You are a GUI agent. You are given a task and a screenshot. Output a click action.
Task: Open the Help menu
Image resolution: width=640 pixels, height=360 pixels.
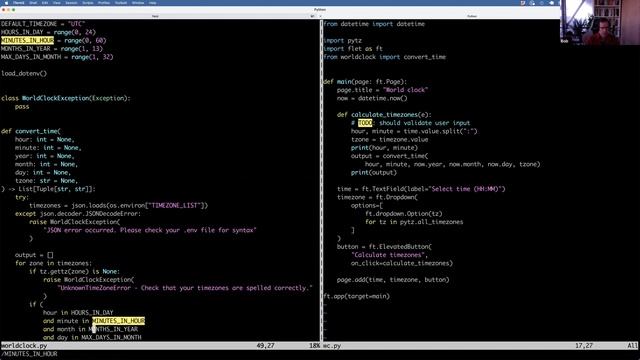pos(153,2)
